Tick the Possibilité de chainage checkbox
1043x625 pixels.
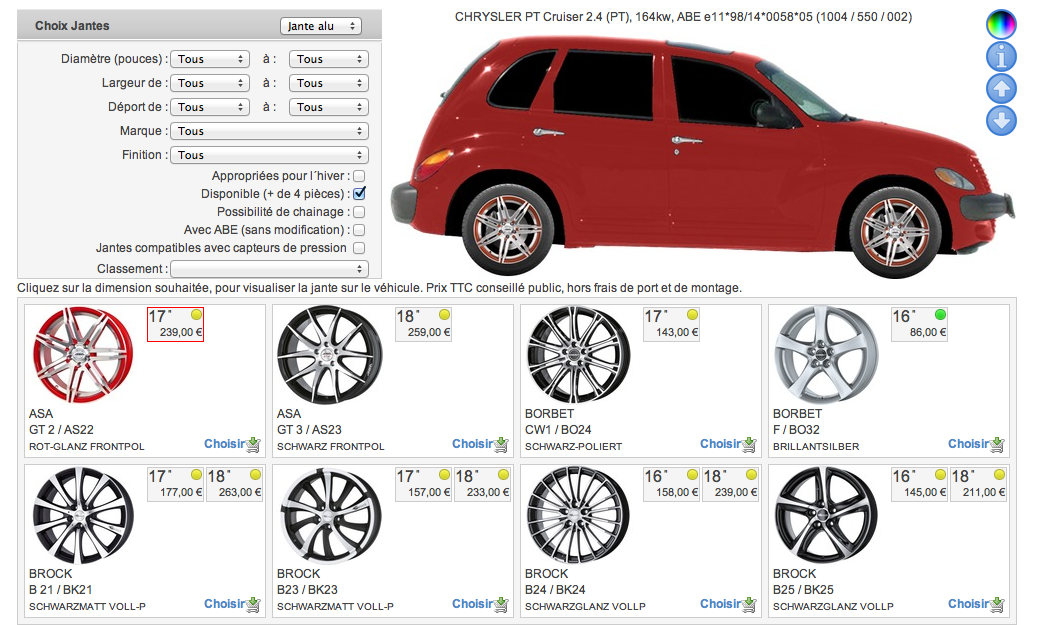359,212
